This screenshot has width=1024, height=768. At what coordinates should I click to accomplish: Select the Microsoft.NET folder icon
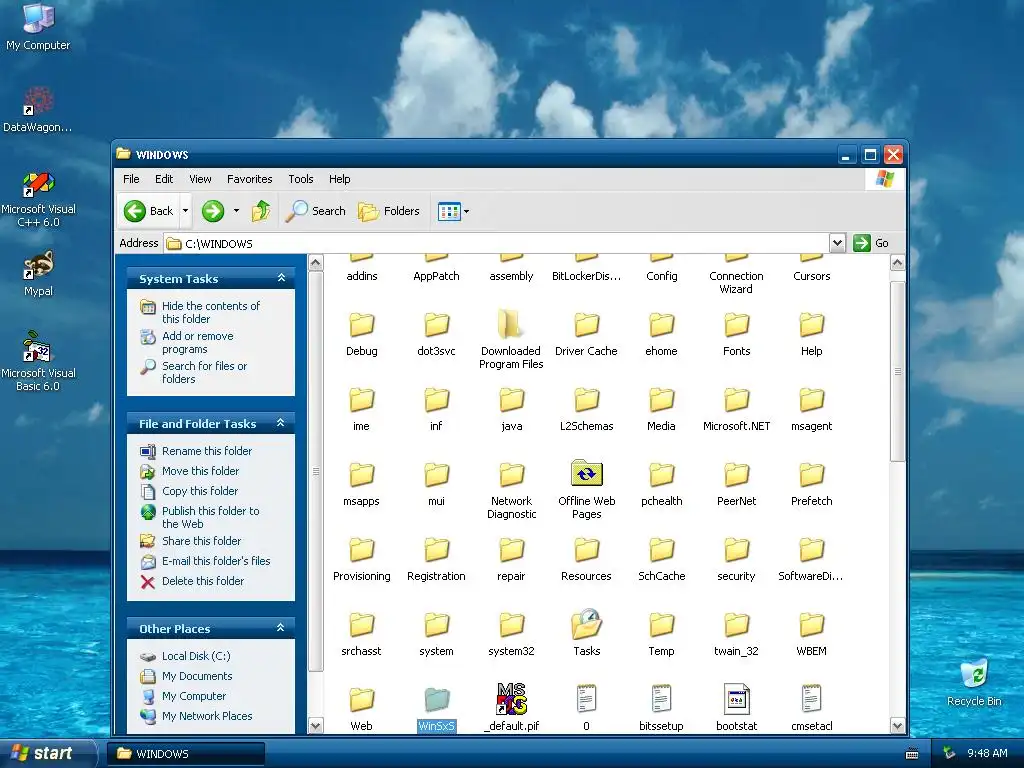737,399
